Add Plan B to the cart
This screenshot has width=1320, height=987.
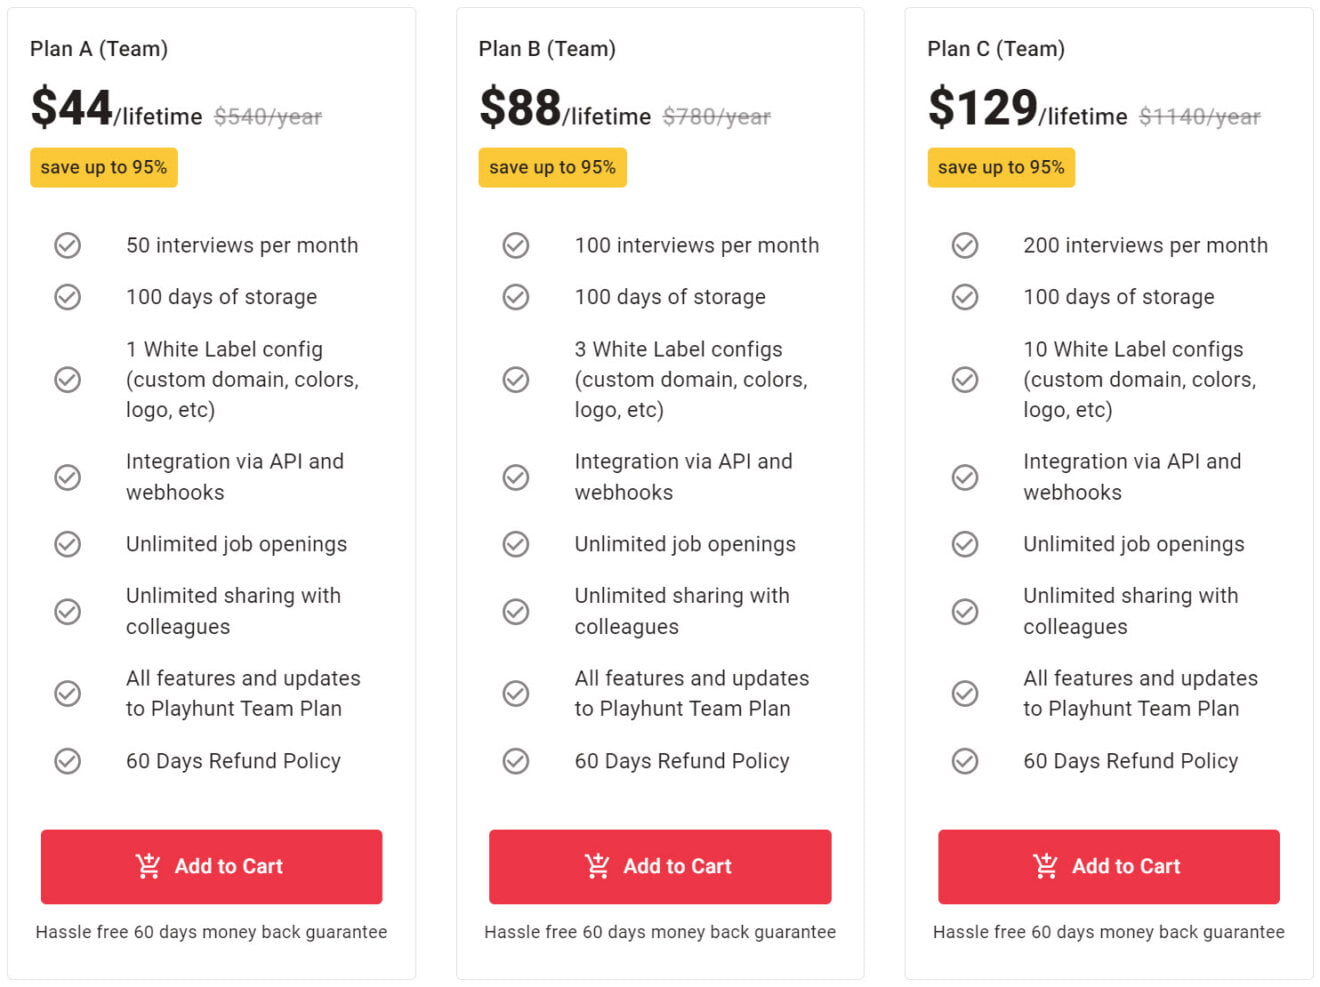tap(660, 866)
